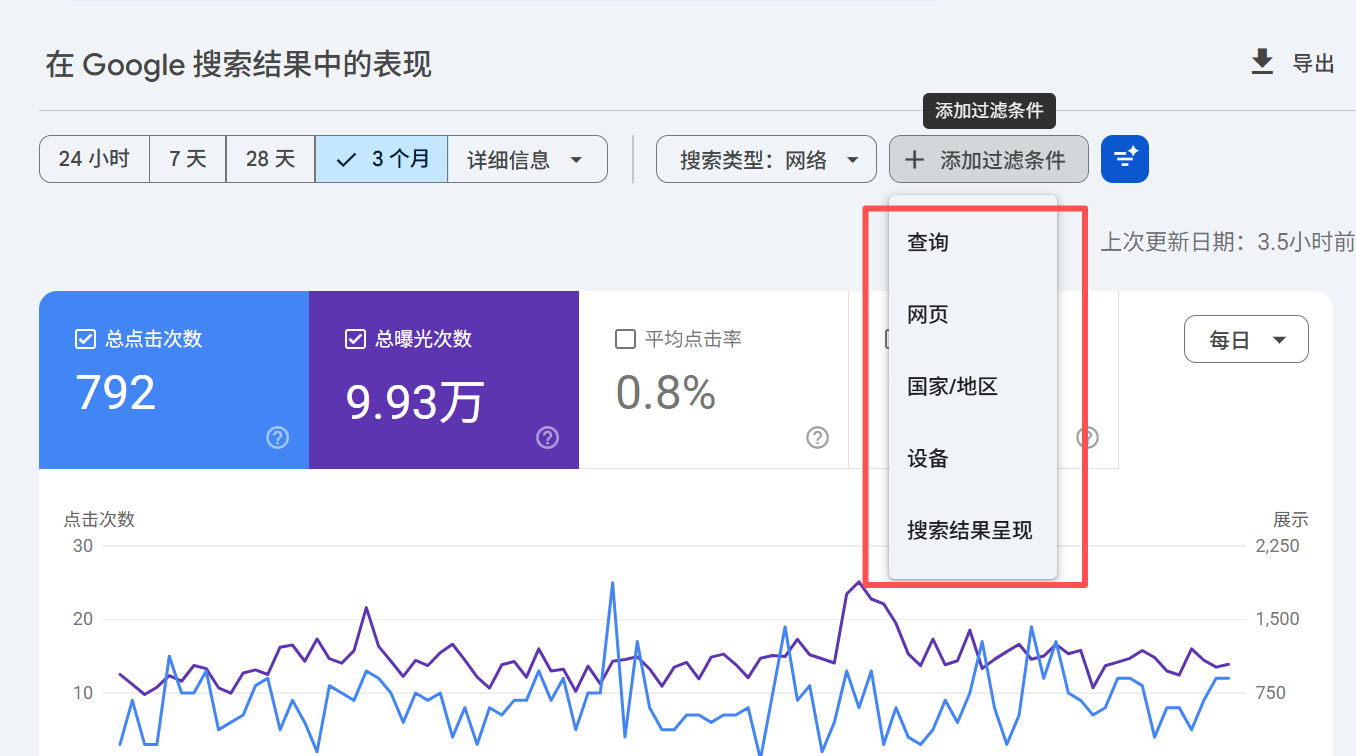Image resolution: width=1356 pixels, height=756 pixels.
Task: Toggle the 总曝光次数 checkbox
Action: tap(355, 339)
